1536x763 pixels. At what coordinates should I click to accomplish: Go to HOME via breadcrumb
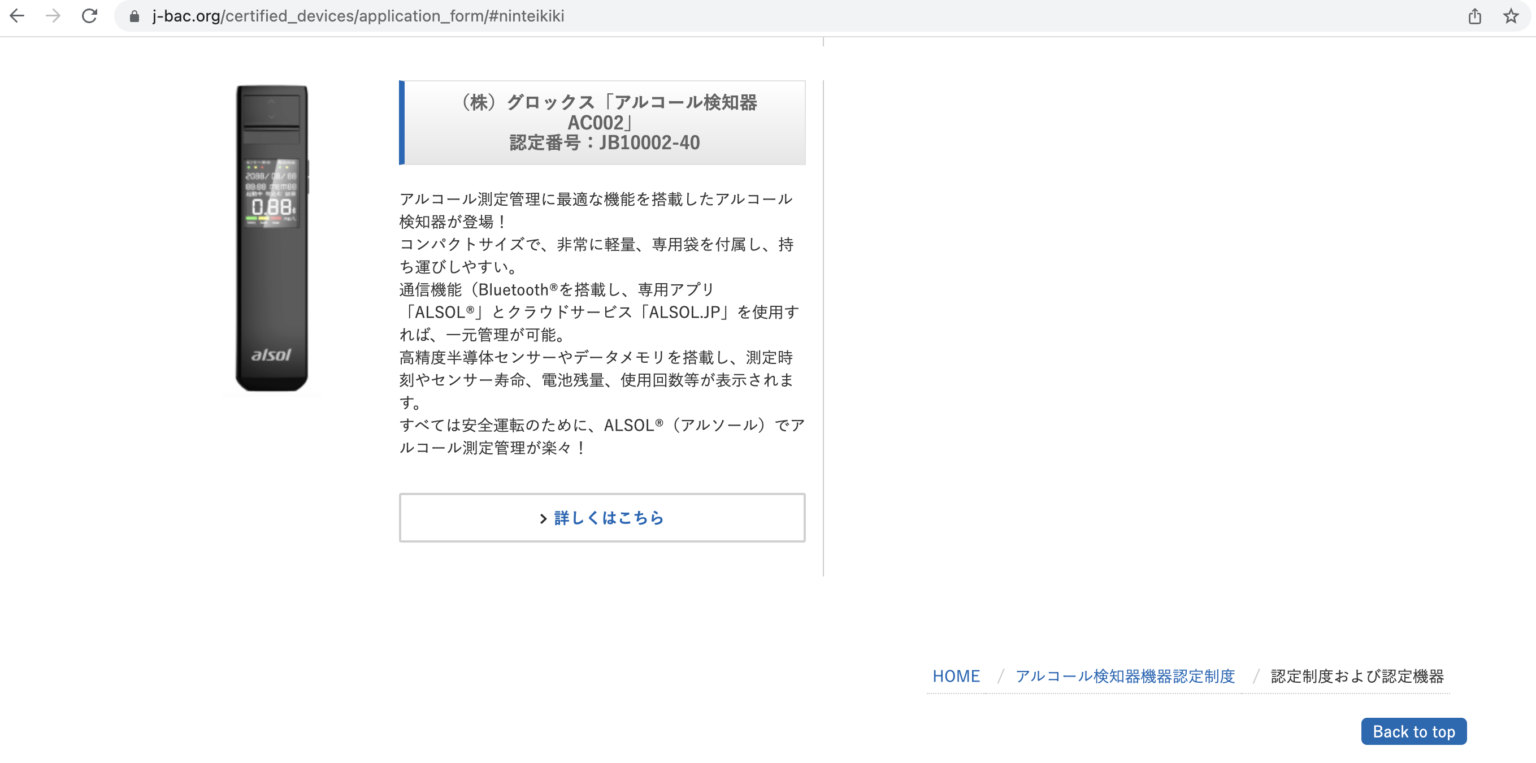[955, 676]
